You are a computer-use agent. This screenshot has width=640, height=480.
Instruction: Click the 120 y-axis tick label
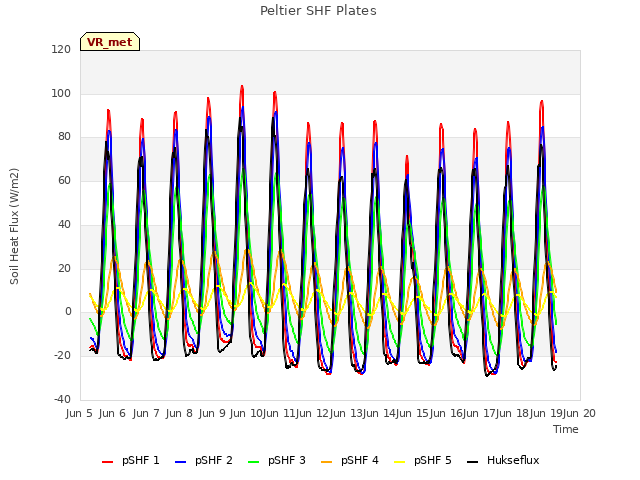(61, 49)
